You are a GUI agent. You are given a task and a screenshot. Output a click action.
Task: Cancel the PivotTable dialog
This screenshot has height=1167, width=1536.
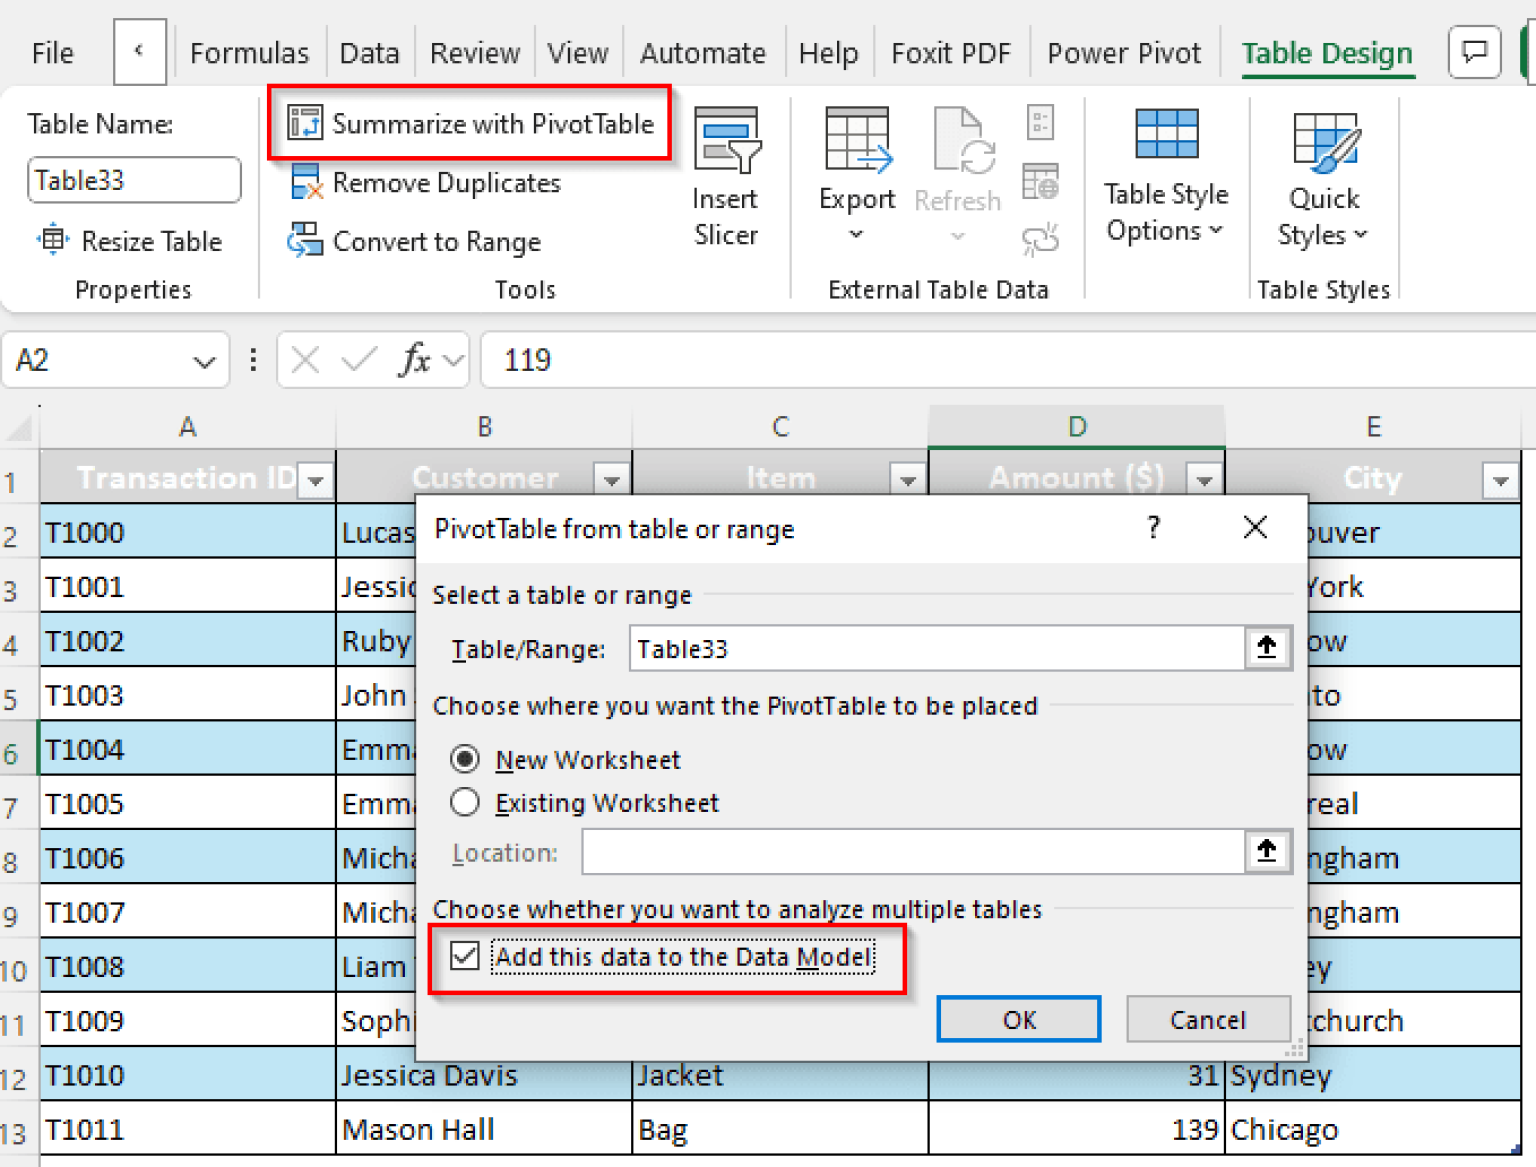point(1208,1019)
